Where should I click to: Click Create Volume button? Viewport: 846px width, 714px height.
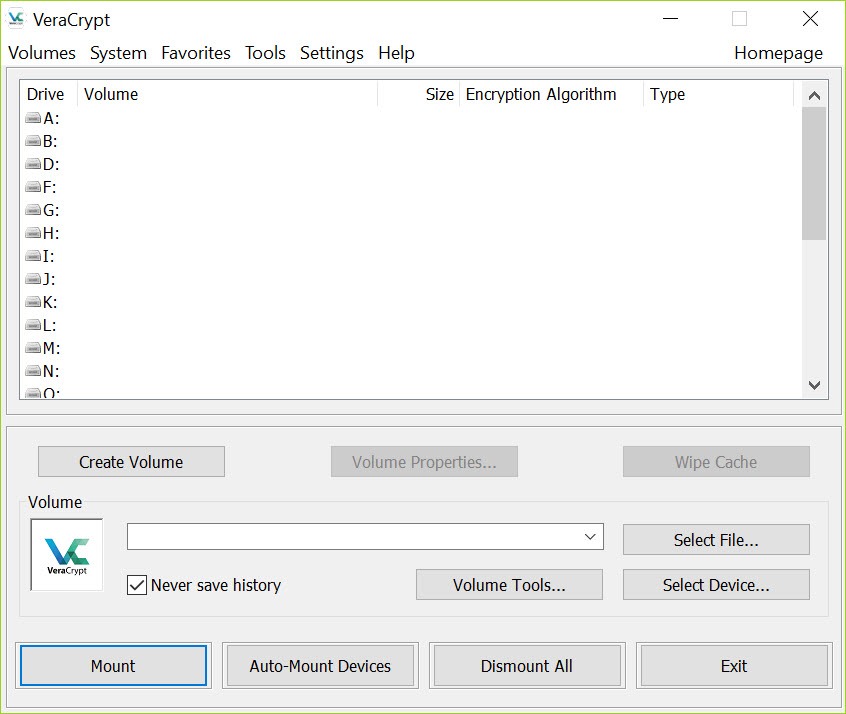[x=131, y=462]
